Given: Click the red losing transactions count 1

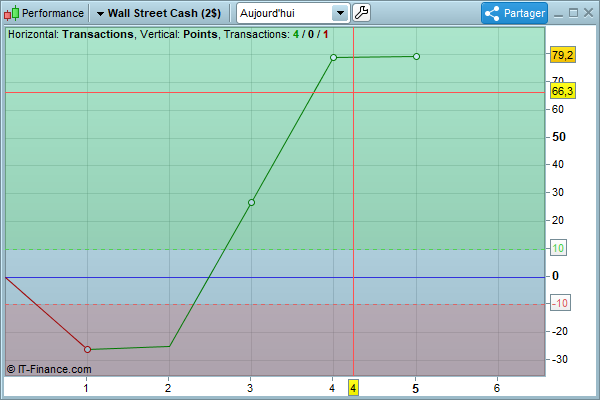Looking at the screenshot, I should coord(326,34).
